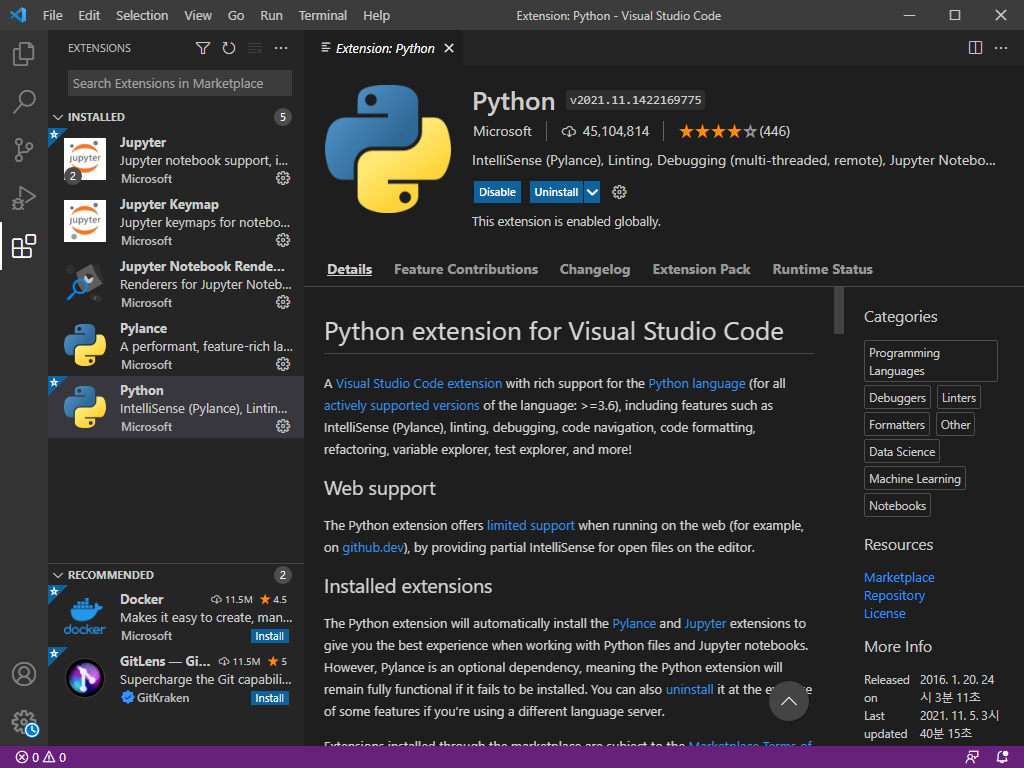Screen dimensions: 1024x768
Task: Open notifications bell in status bar
Action: [x=1002, y=758]
